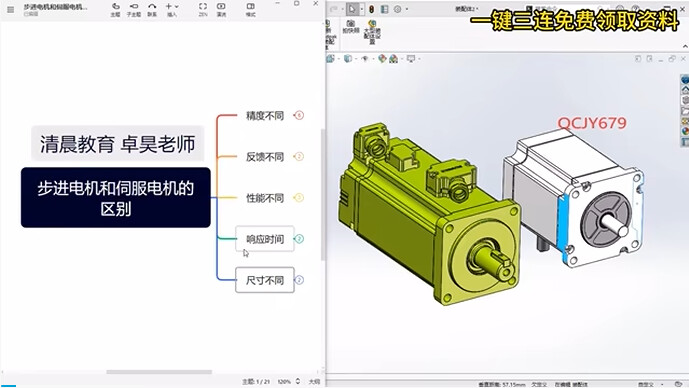
Task: Collapse the 精度不同 branch counter
Action: [x=299, y=116]
